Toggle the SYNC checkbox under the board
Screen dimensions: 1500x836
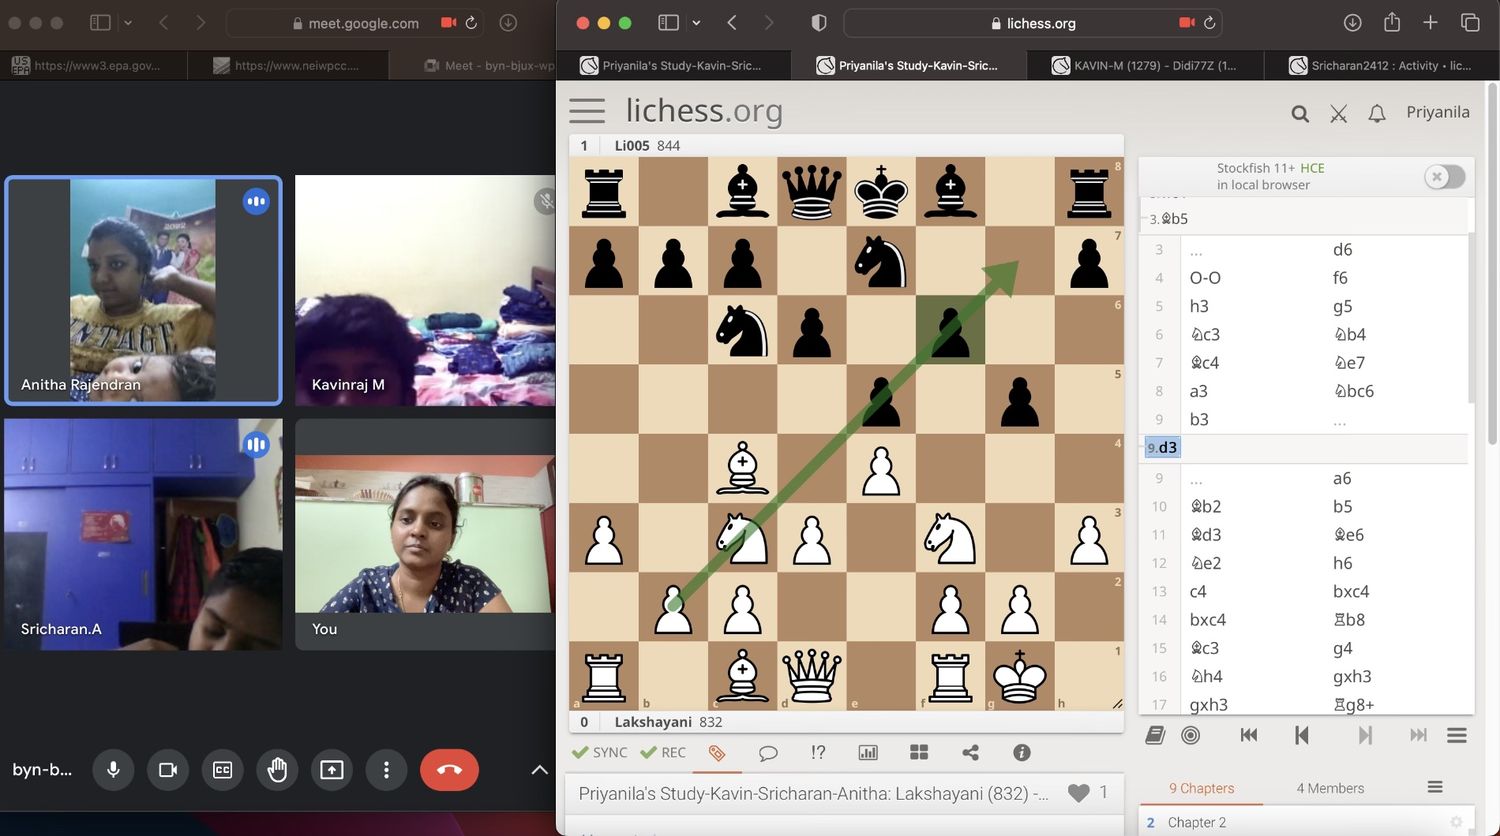click(599, 752)
